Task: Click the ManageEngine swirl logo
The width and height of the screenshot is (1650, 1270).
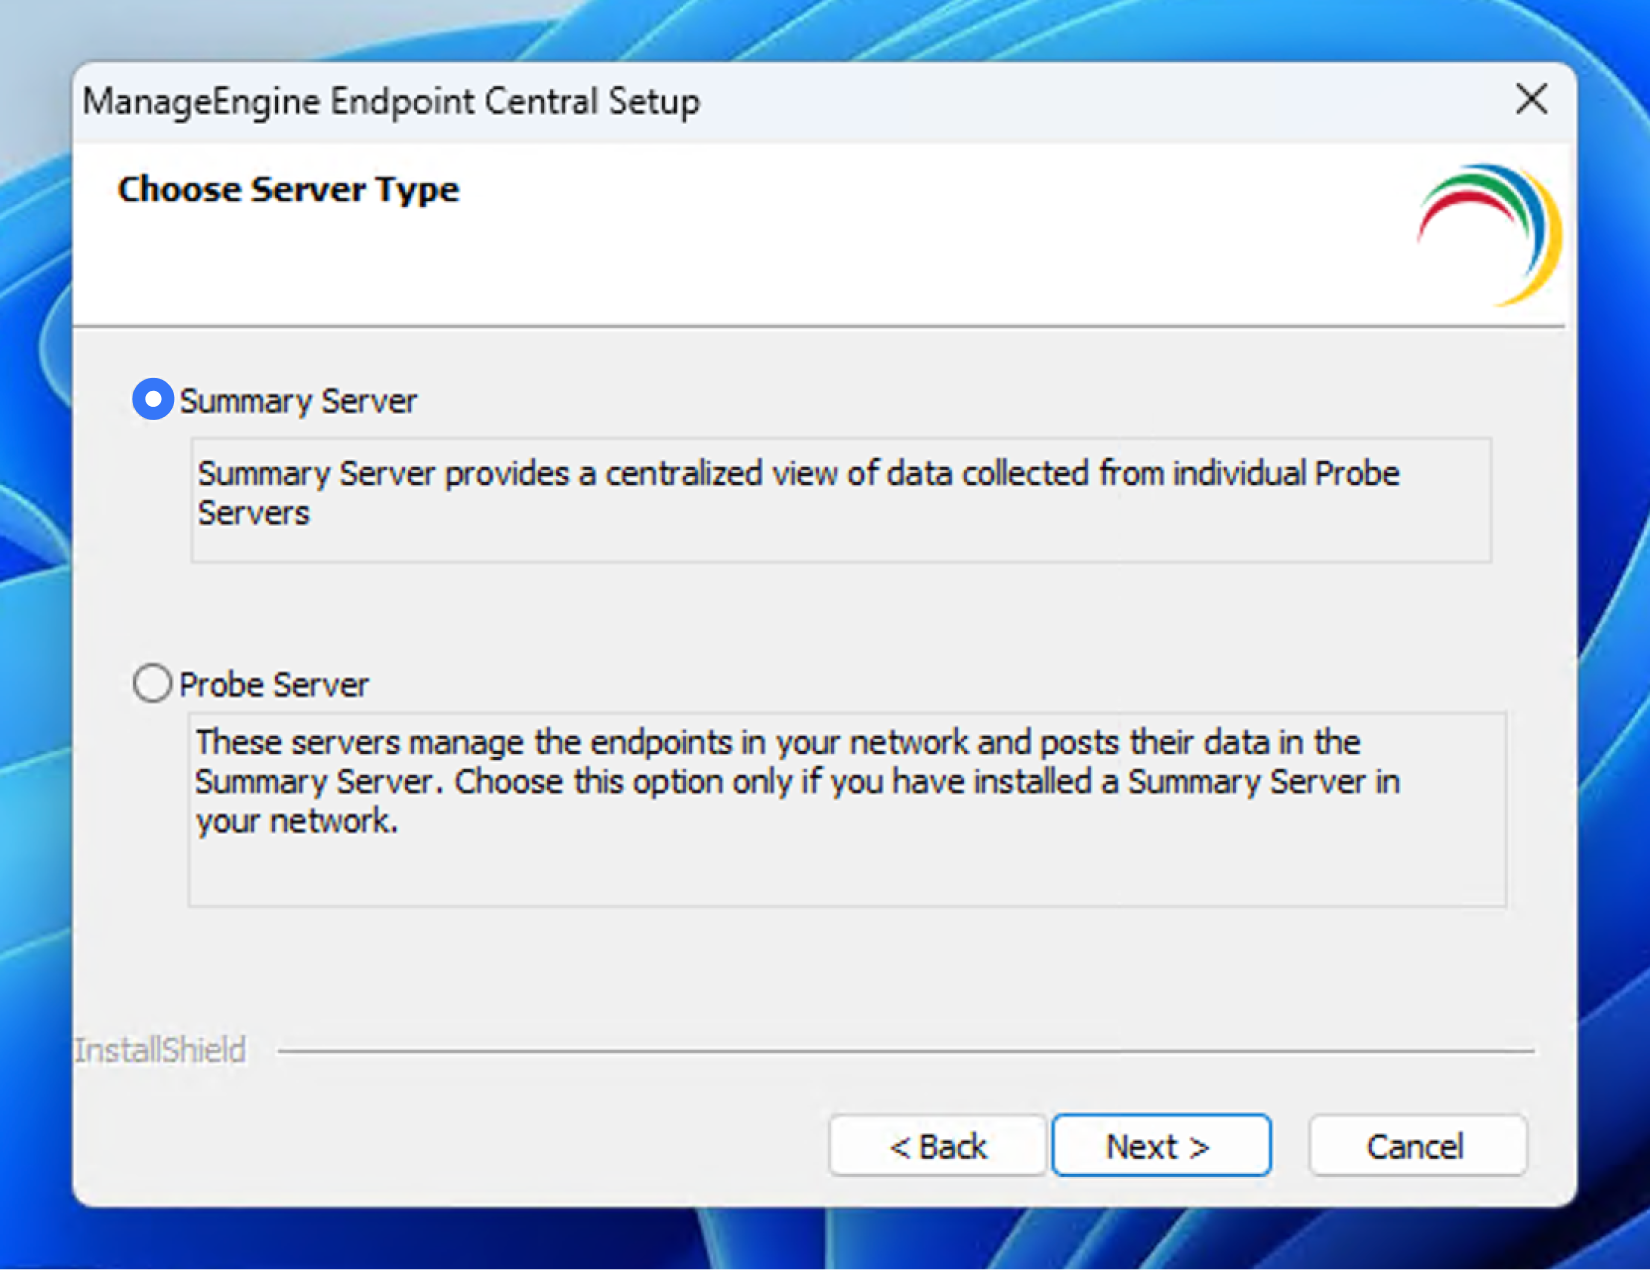Action: pyautogui.click(x=1489, y=234)
